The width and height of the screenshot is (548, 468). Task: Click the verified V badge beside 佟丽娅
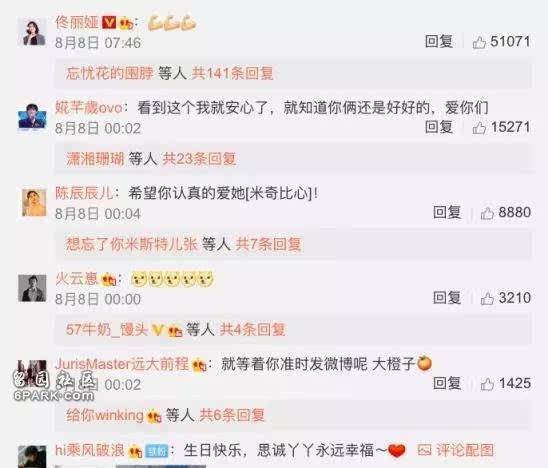(x=109, y=23)
